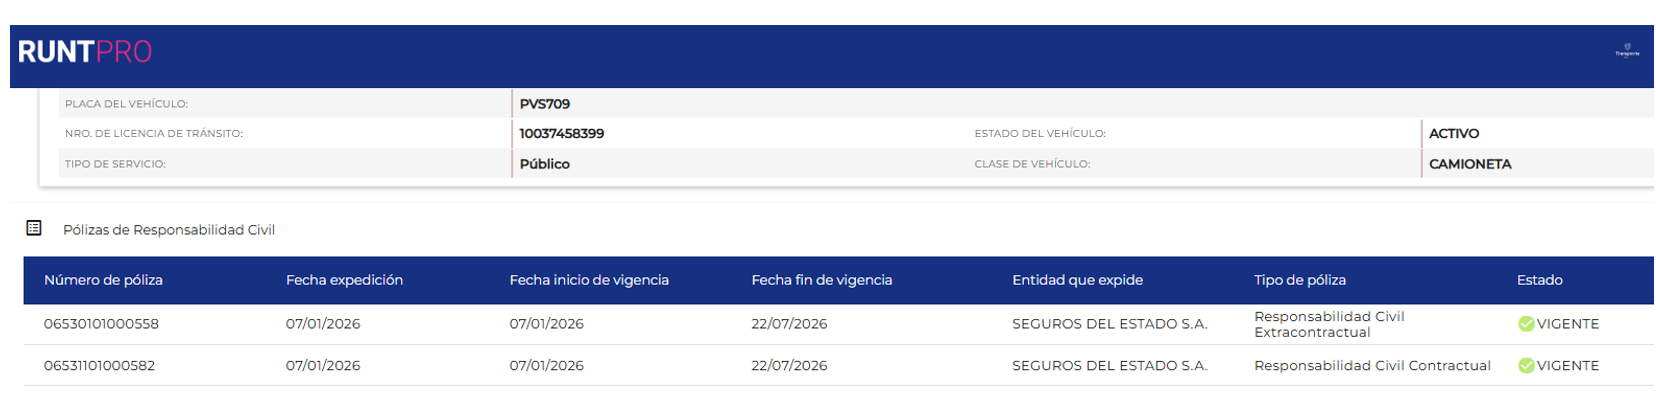This screenshot has width=1656, height=410.
Task: Click green check icon for Extracontractual policy
Action: click(1526, 324)
